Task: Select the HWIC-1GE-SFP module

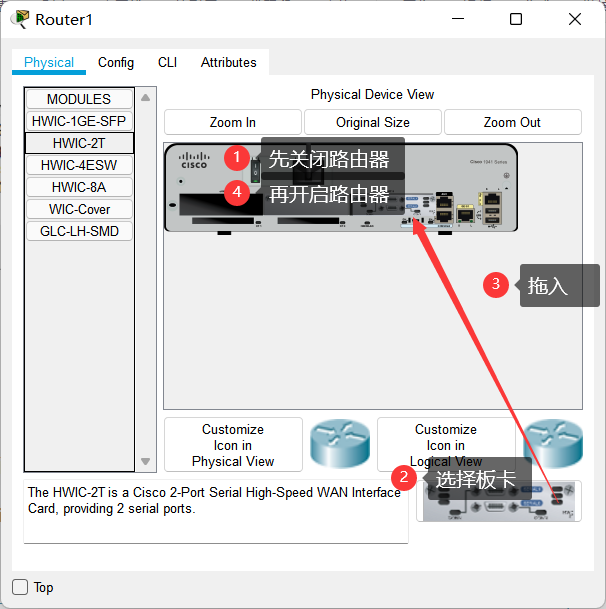Action: 79,121
